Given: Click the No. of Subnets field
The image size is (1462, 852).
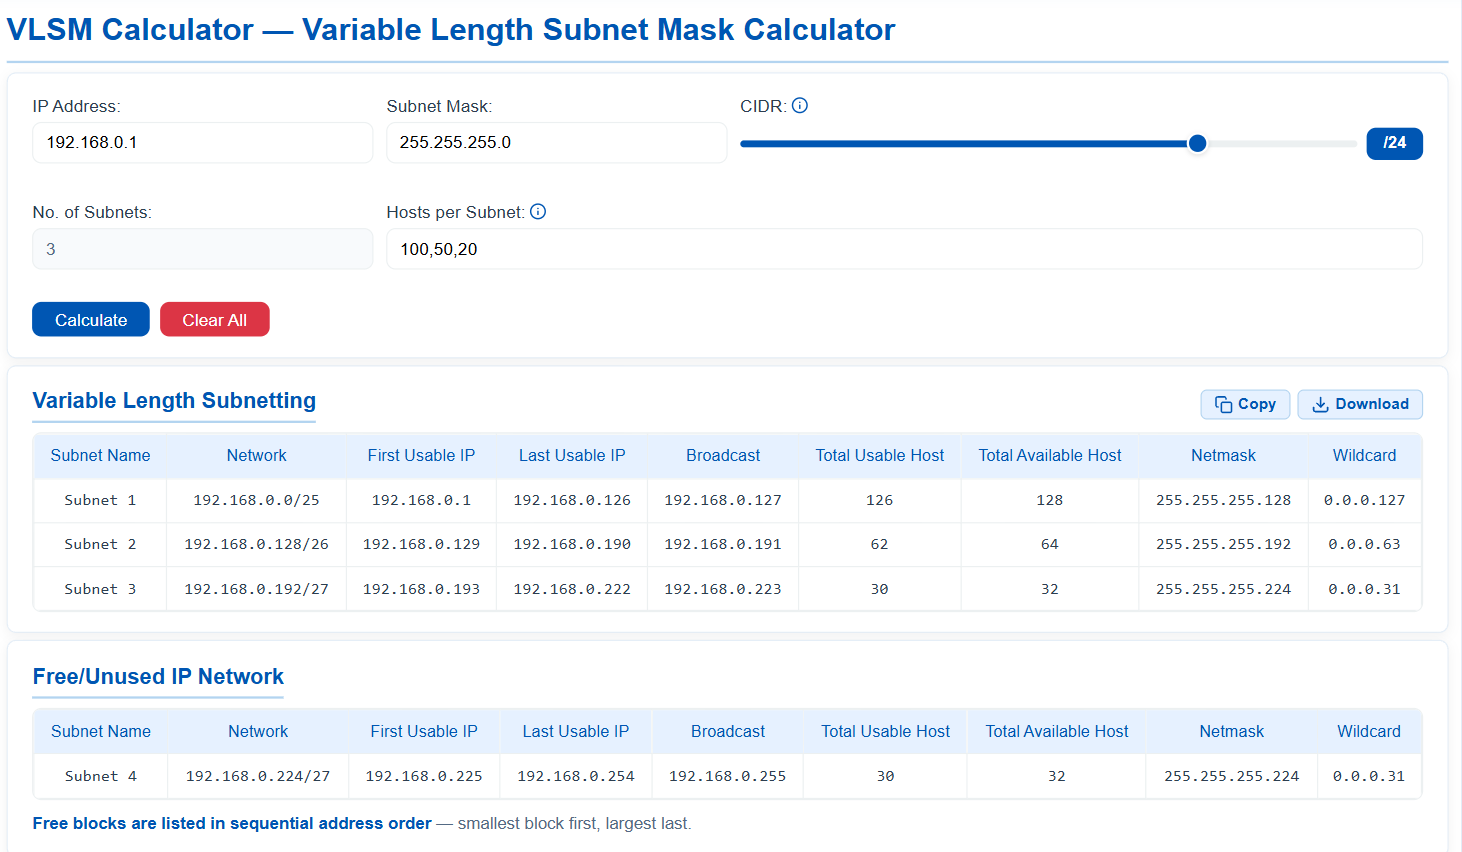Looking at the screenshot, I should 202,249.
